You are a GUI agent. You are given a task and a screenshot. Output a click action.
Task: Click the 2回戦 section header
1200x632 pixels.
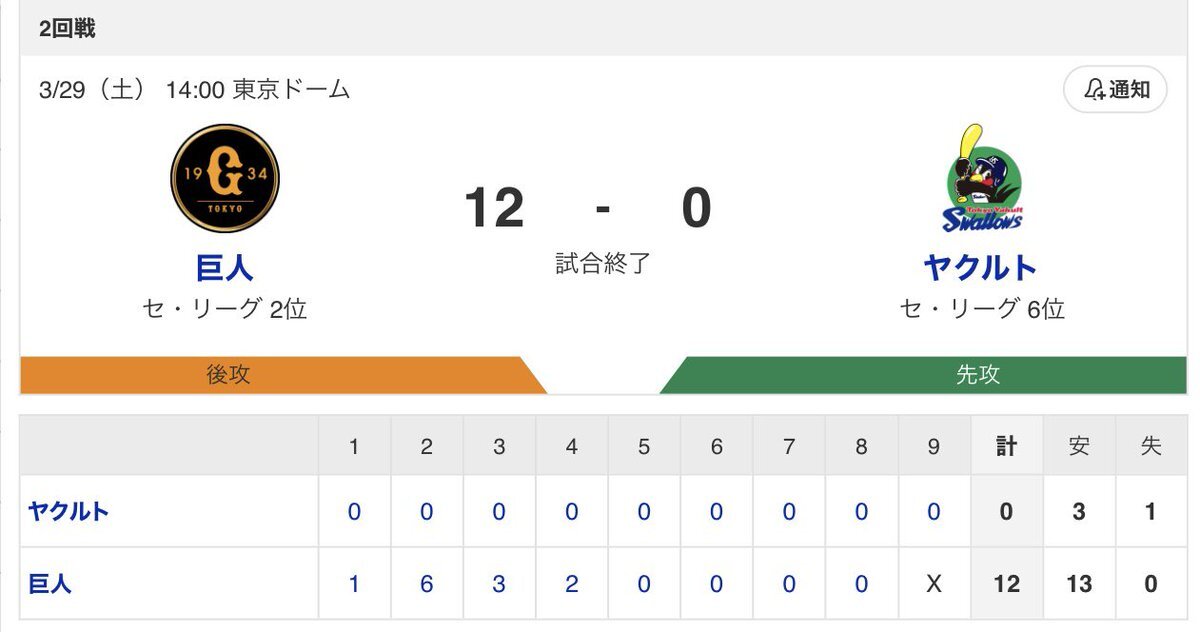tap(68, 29)
